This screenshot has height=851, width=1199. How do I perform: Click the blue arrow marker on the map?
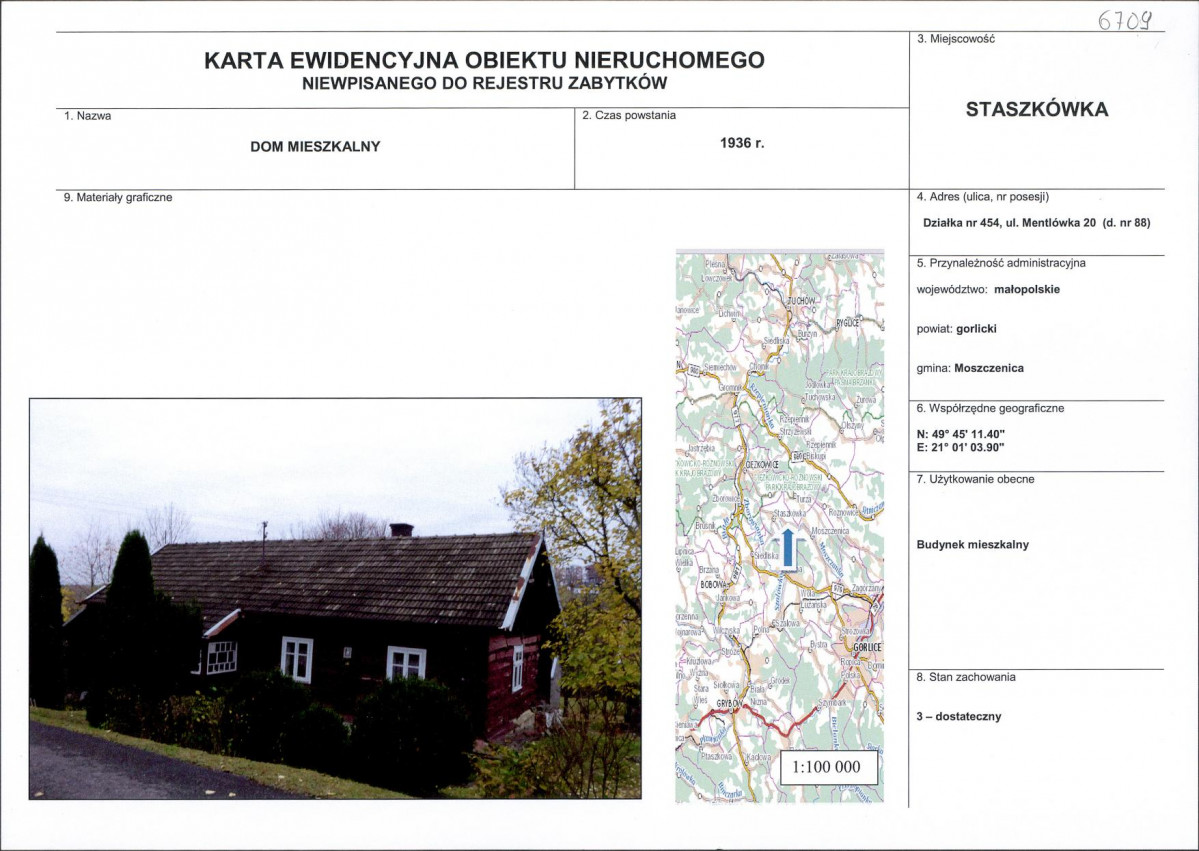coord(788,549)
